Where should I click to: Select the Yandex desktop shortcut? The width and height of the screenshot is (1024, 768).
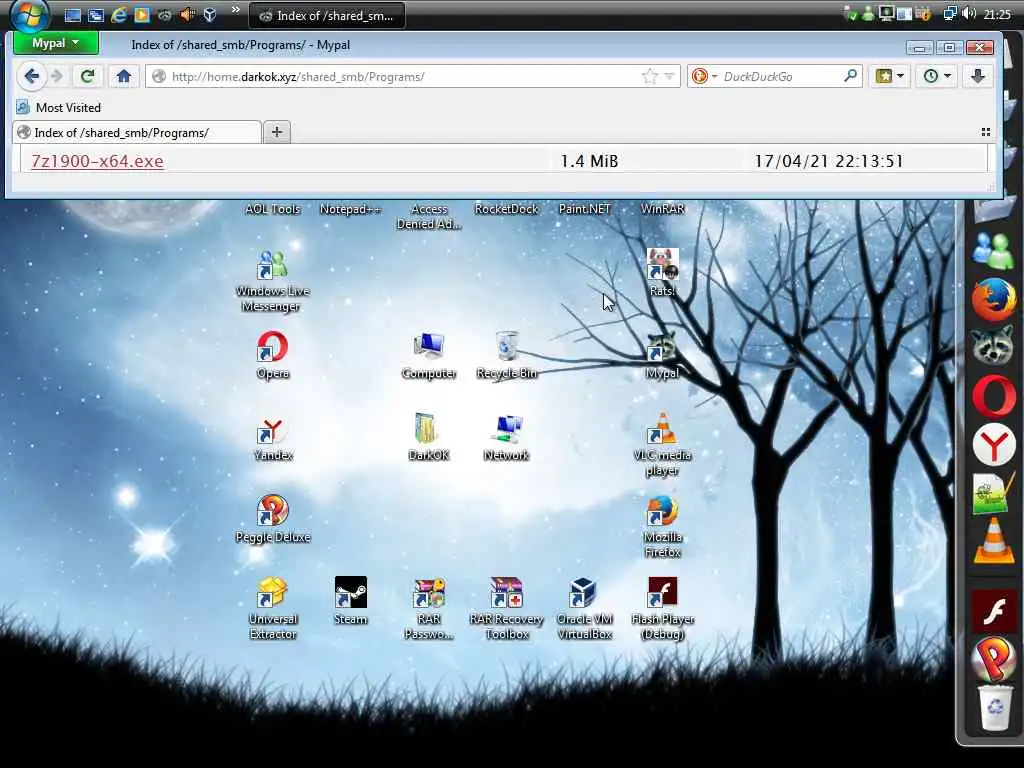(272, 439)
